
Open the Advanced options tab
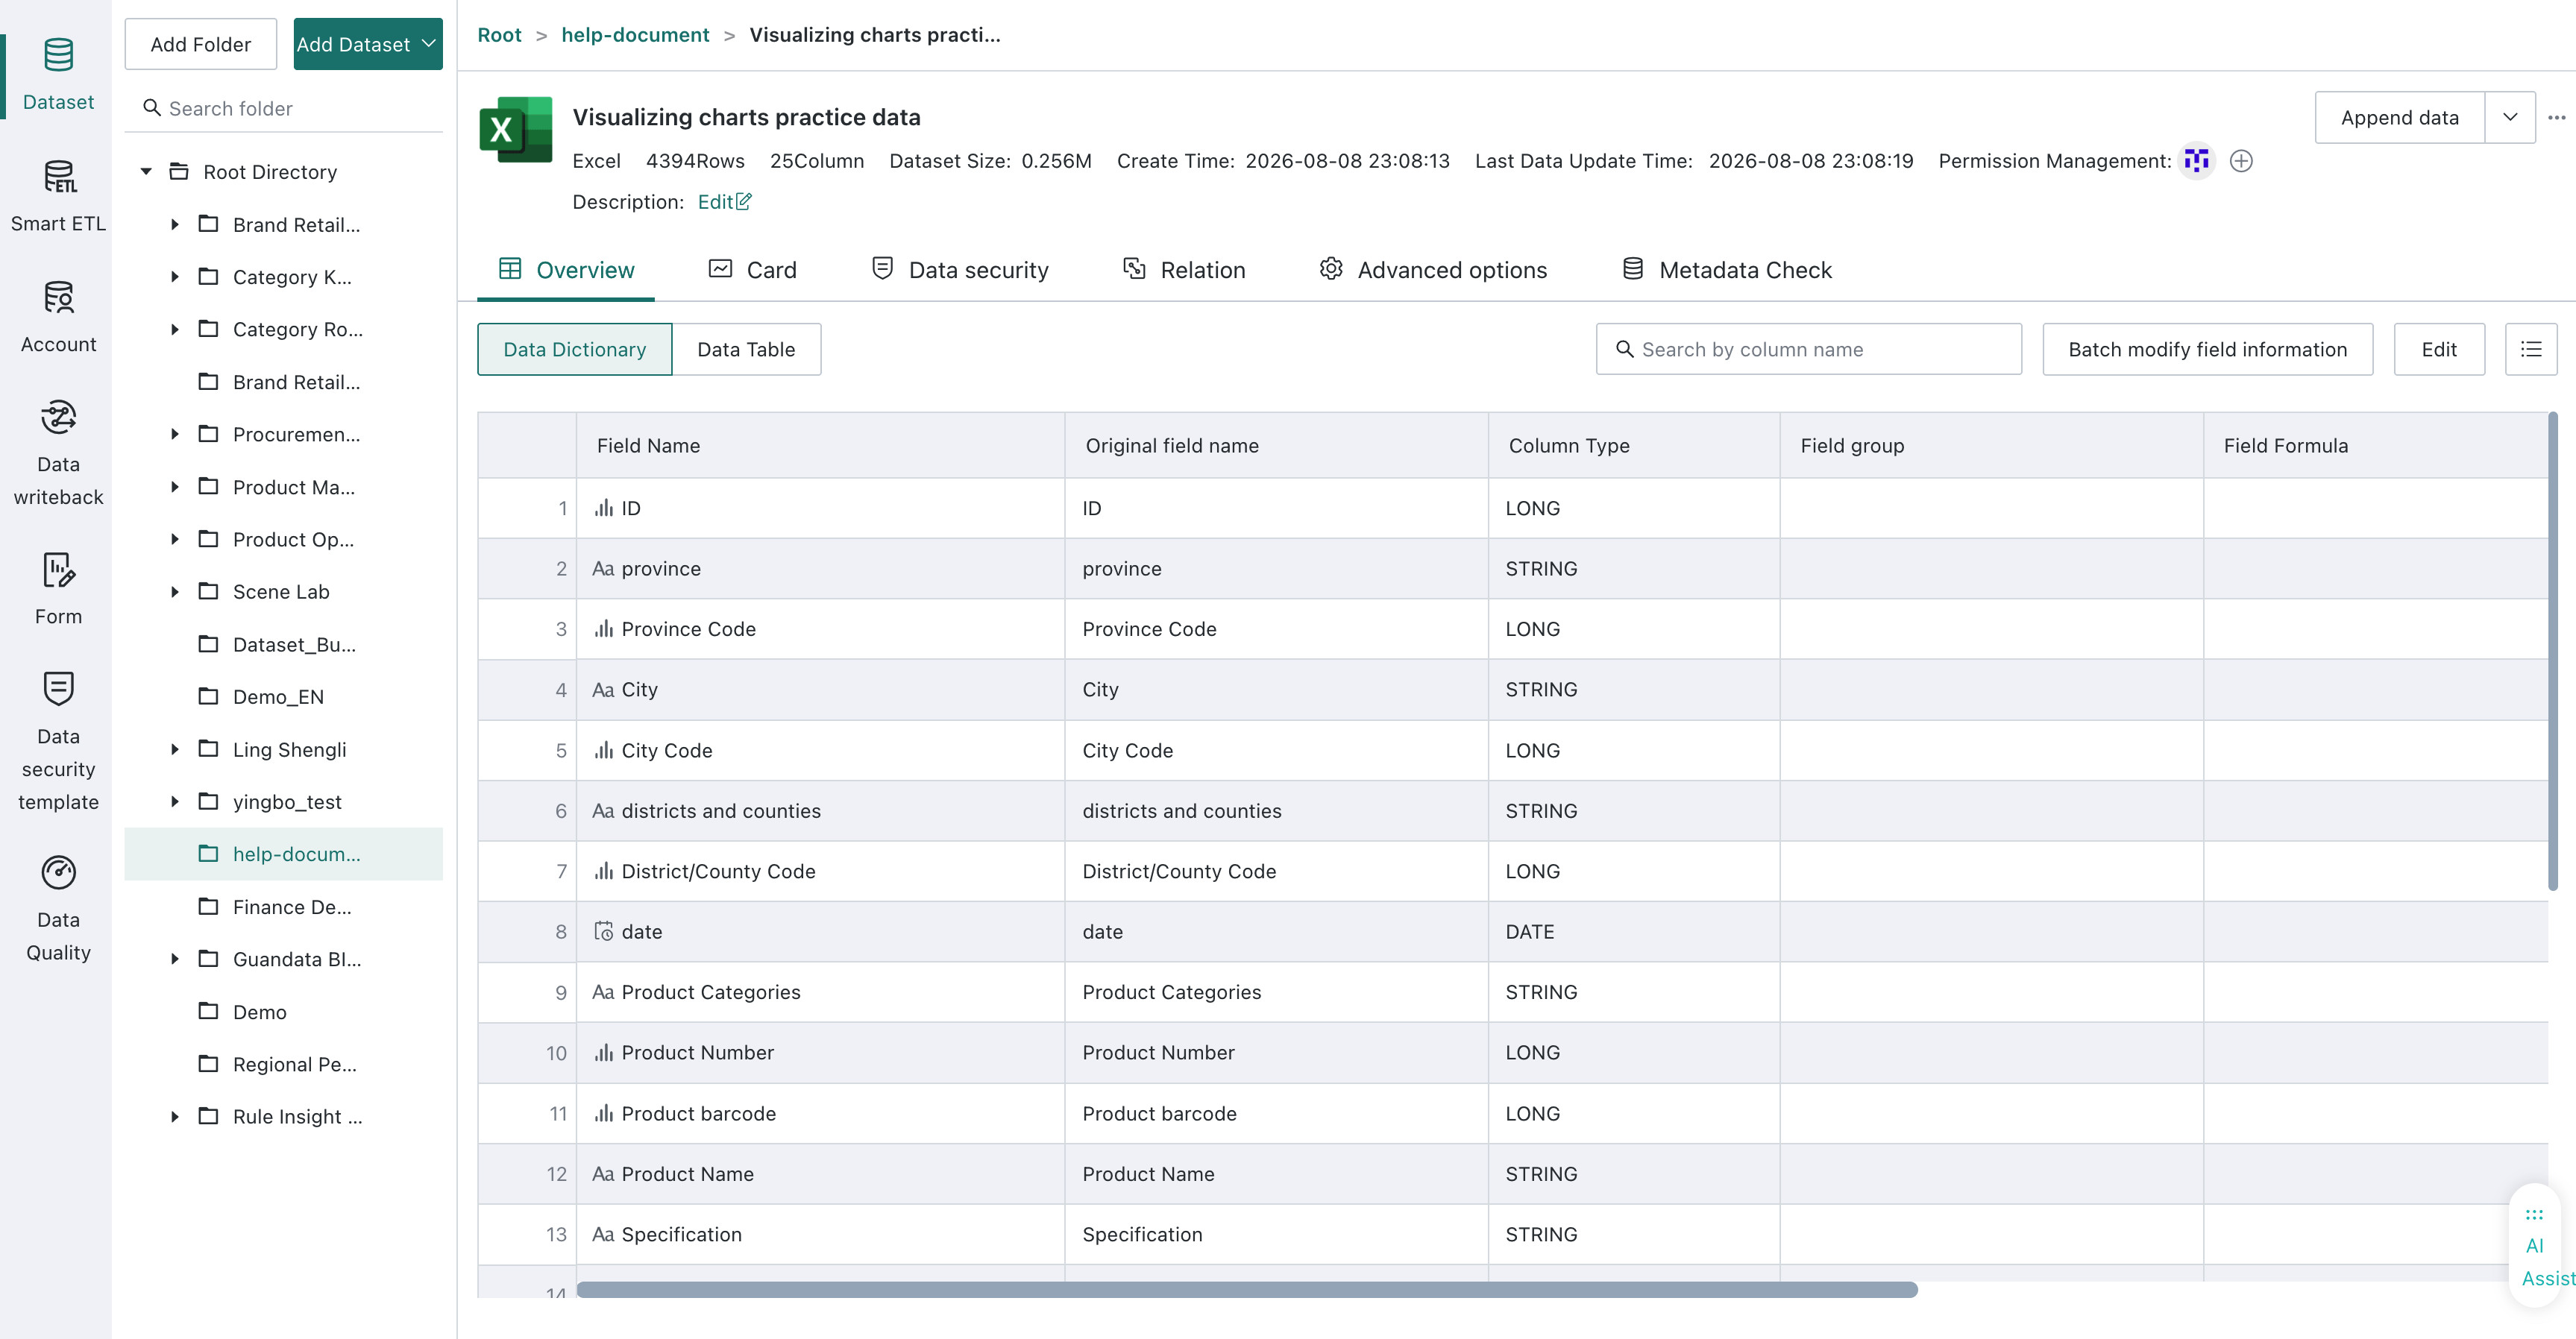coord(1433,270)
